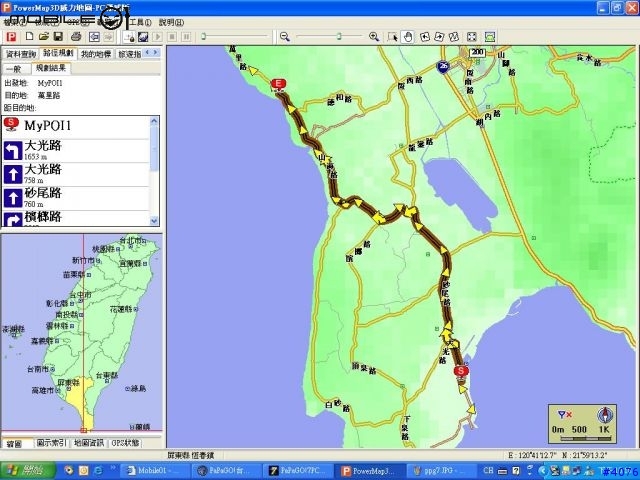Click the compass in the scale box
This screenshot has width=640, height=480.
[x=604, y=415]
